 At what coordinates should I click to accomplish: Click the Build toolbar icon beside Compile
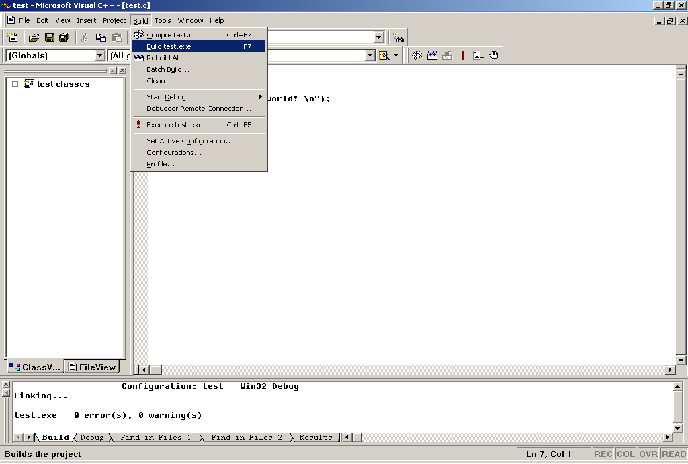[432, 55]
